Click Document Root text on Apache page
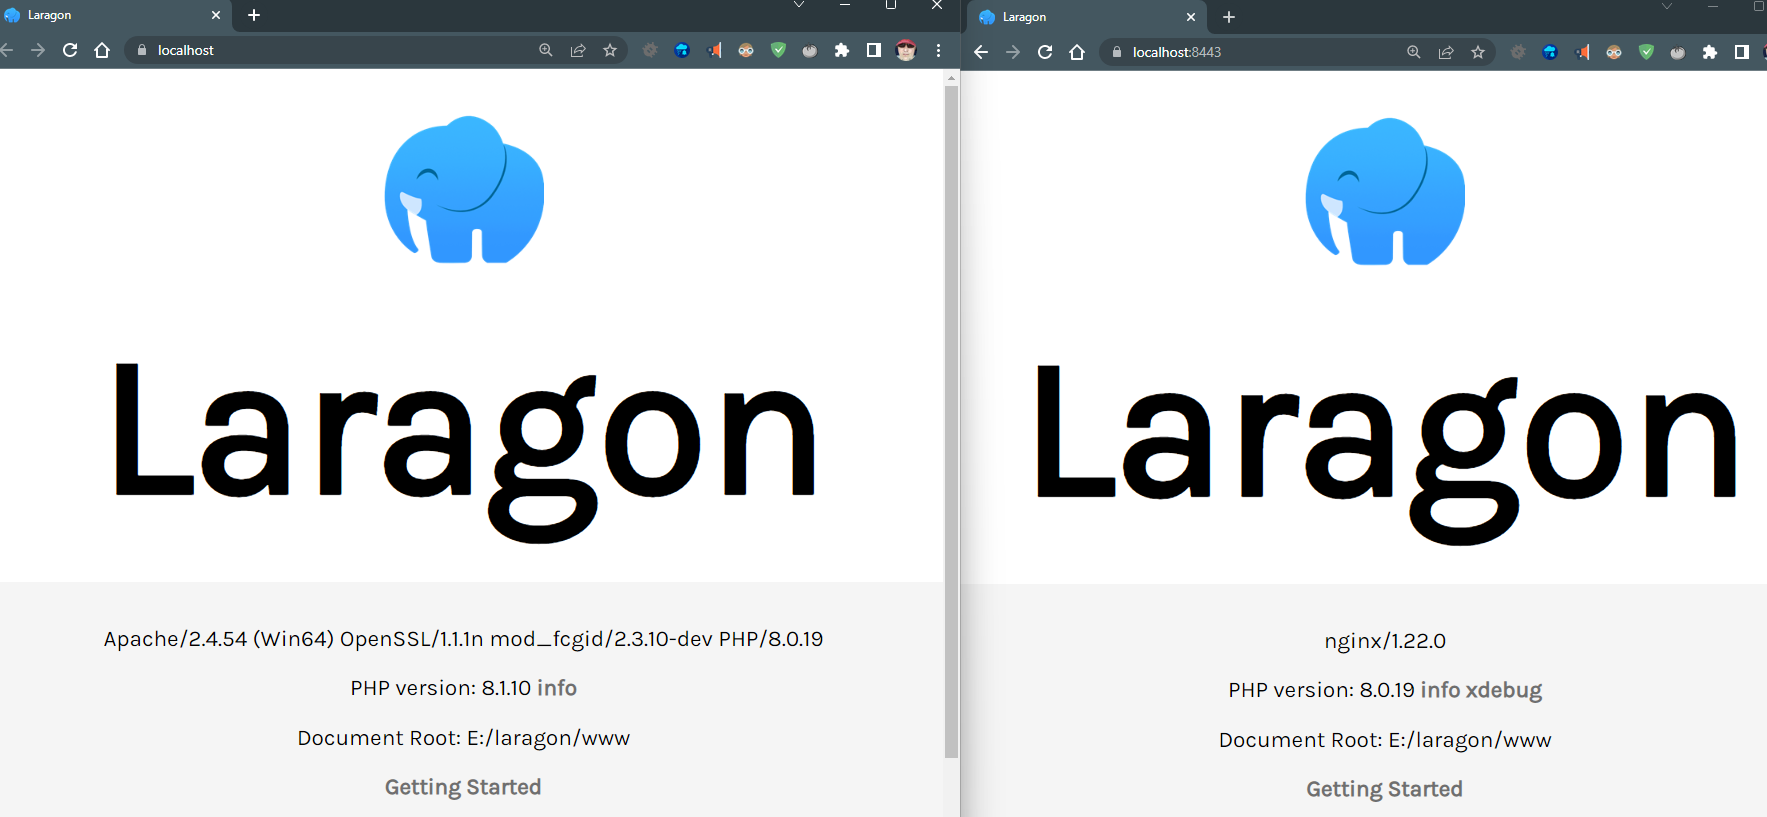 pyautogui.click(x=463, y=738)
